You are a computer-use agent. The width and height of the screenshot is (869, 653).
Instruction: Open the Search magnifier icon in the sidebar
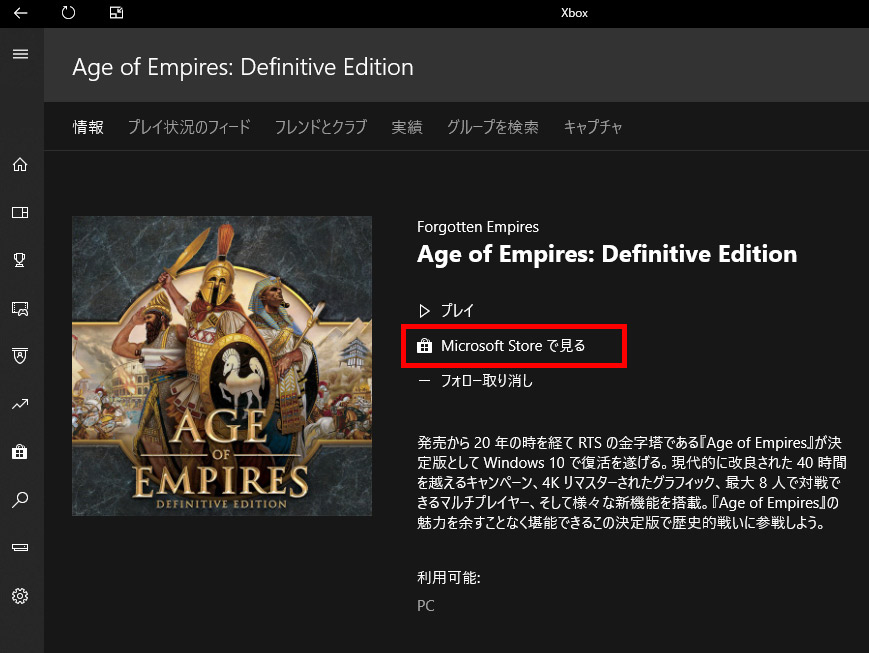20,500
